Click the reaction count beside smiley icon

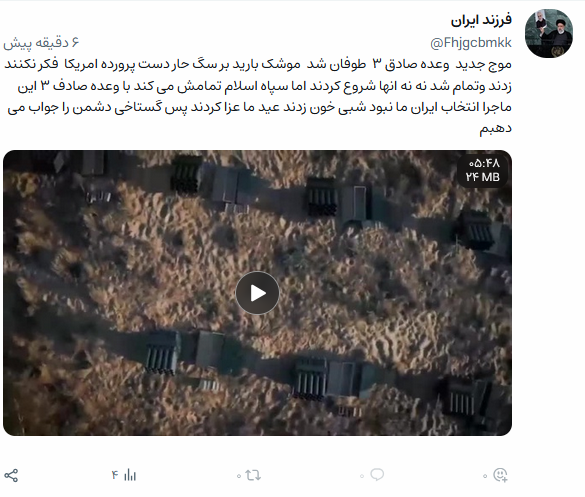[485, 476]
